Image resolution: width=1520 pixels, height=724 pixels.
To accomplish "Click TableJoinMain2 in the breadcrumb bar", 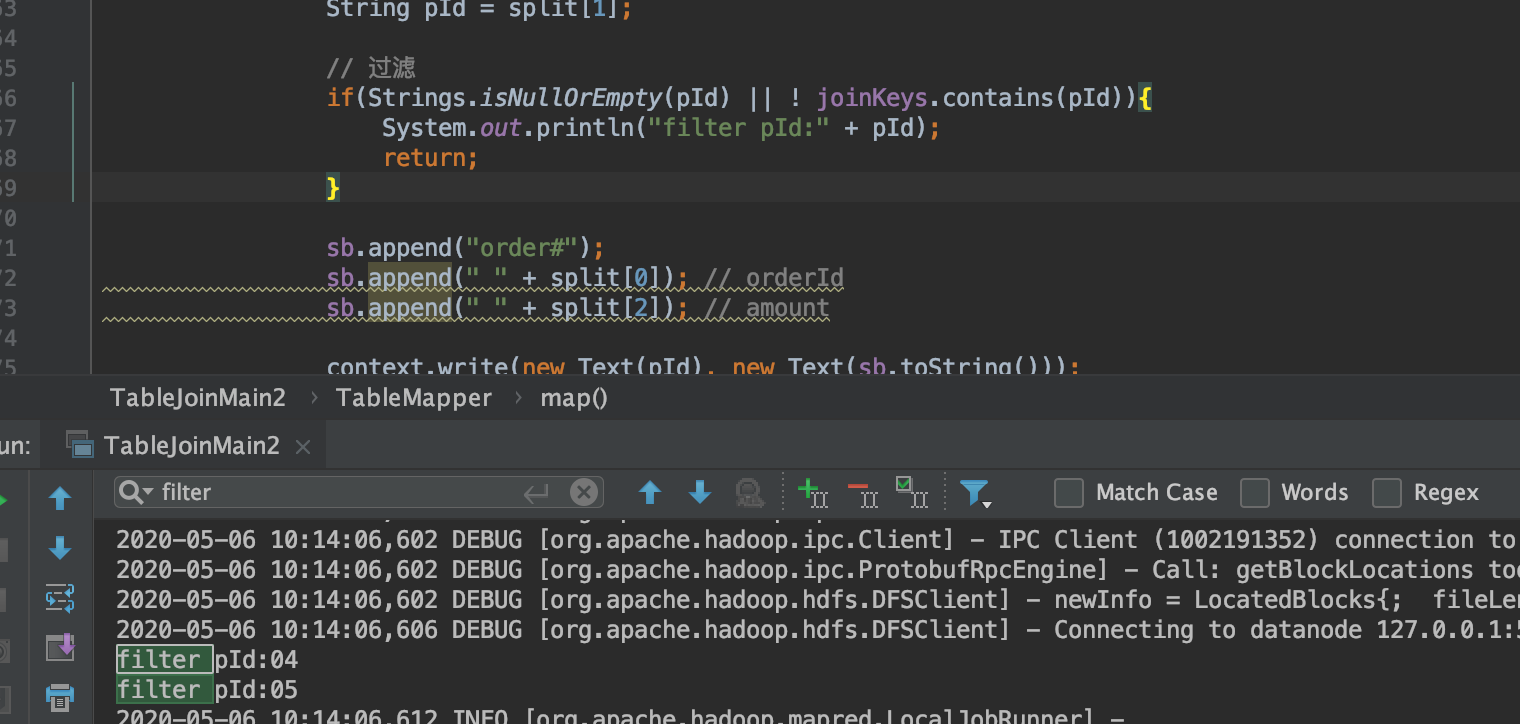I will coord(198,398).
